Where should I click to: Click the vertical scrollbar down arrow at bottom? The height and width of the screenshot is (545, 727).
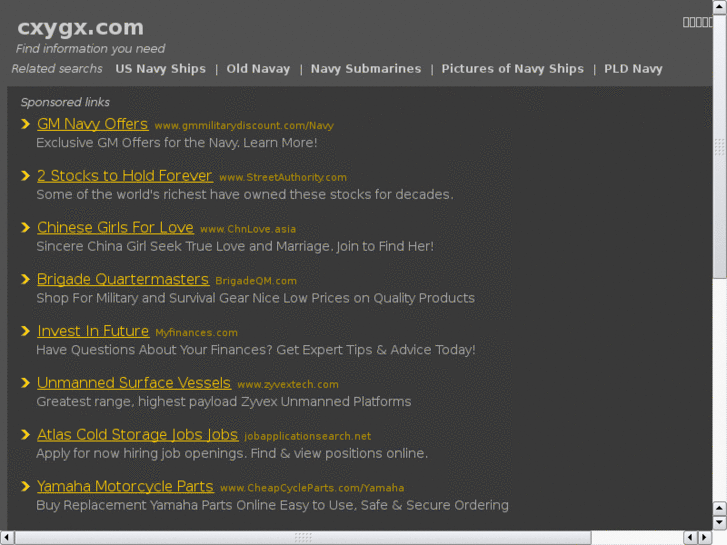coord(719,523)
